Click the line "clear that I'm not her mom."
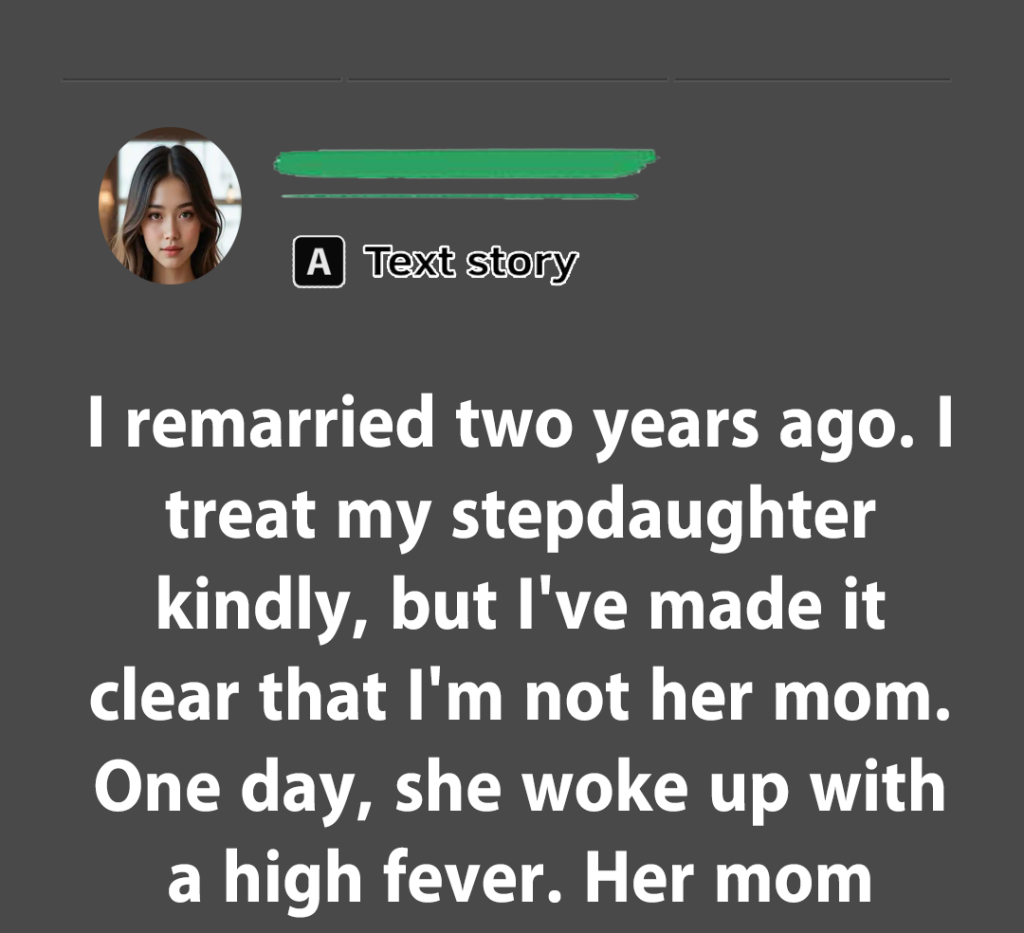 point(520,697)
